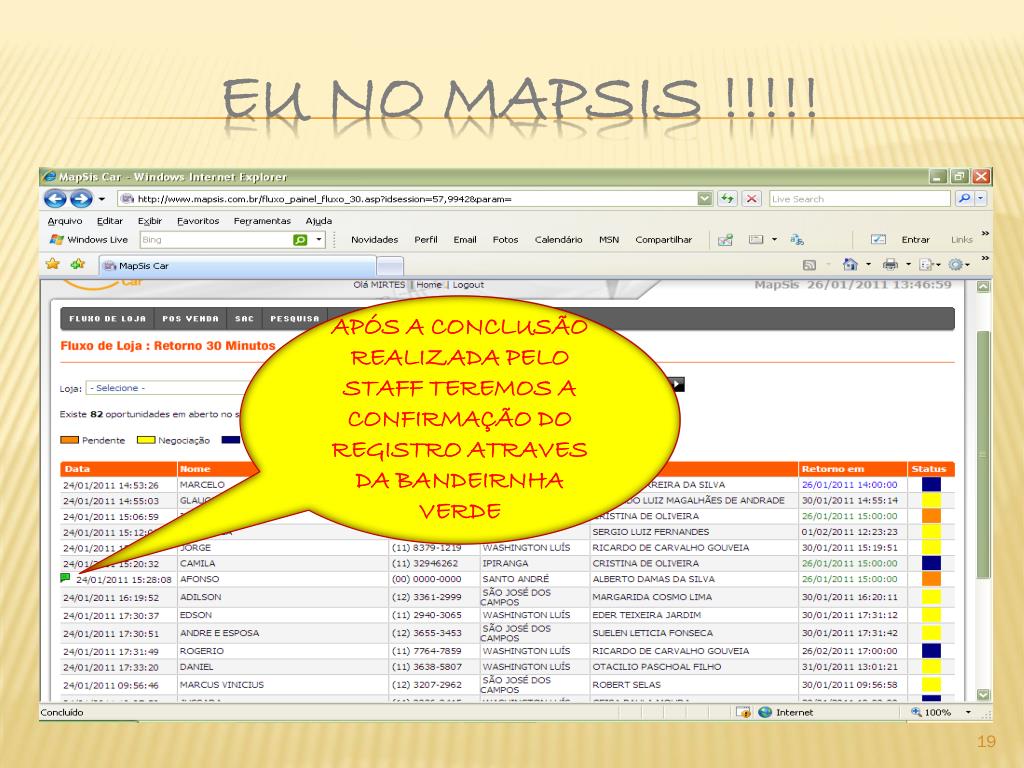Click Compartilhar on the Windows Live toolbar
The image size is (1024, 768).
pos(664,240)
